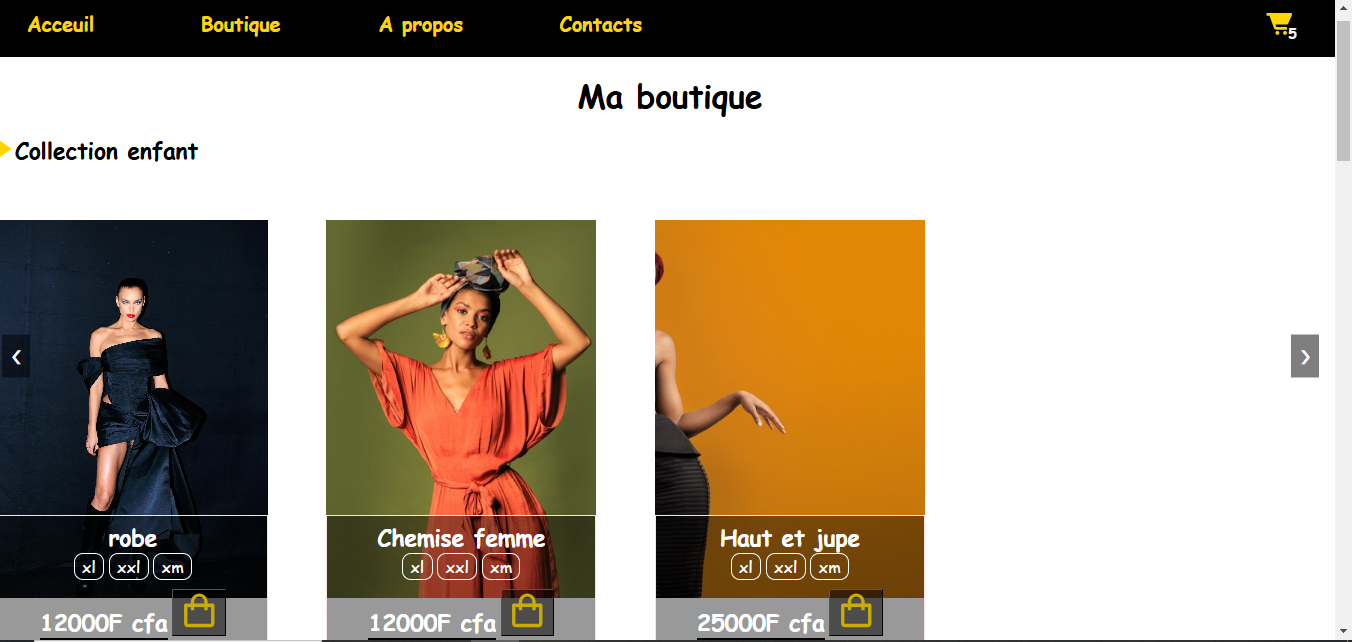Add Haut et jupe to the shopping bag
The height and width of the screenshot is (642, 1352).
(856, 612)
